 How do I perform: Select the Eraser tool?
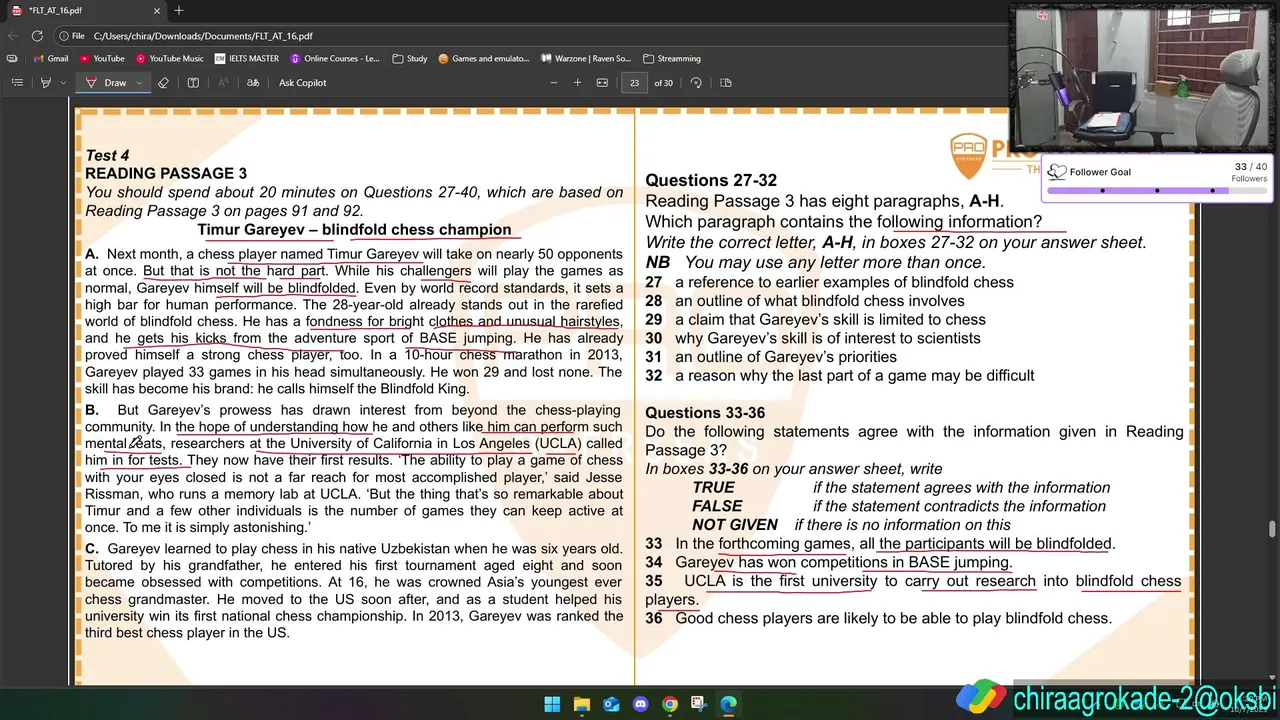(x=164, y=83)
